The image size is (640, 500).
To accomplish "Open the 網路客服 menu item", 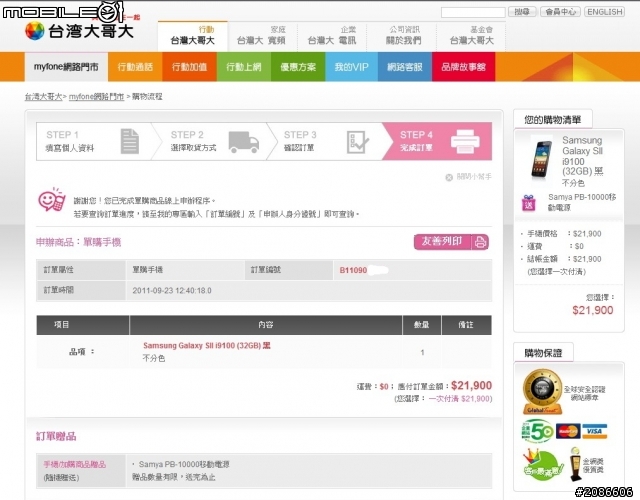I will point(404,67).
